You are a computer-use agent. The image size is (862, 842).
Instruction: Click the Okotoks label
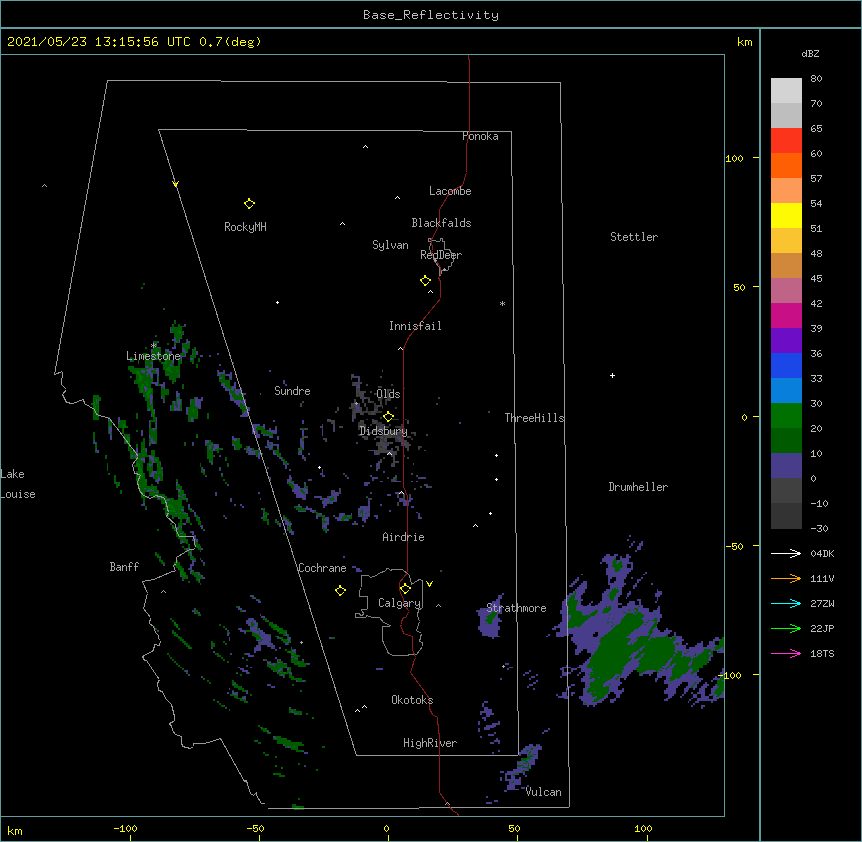coord(412,700)
